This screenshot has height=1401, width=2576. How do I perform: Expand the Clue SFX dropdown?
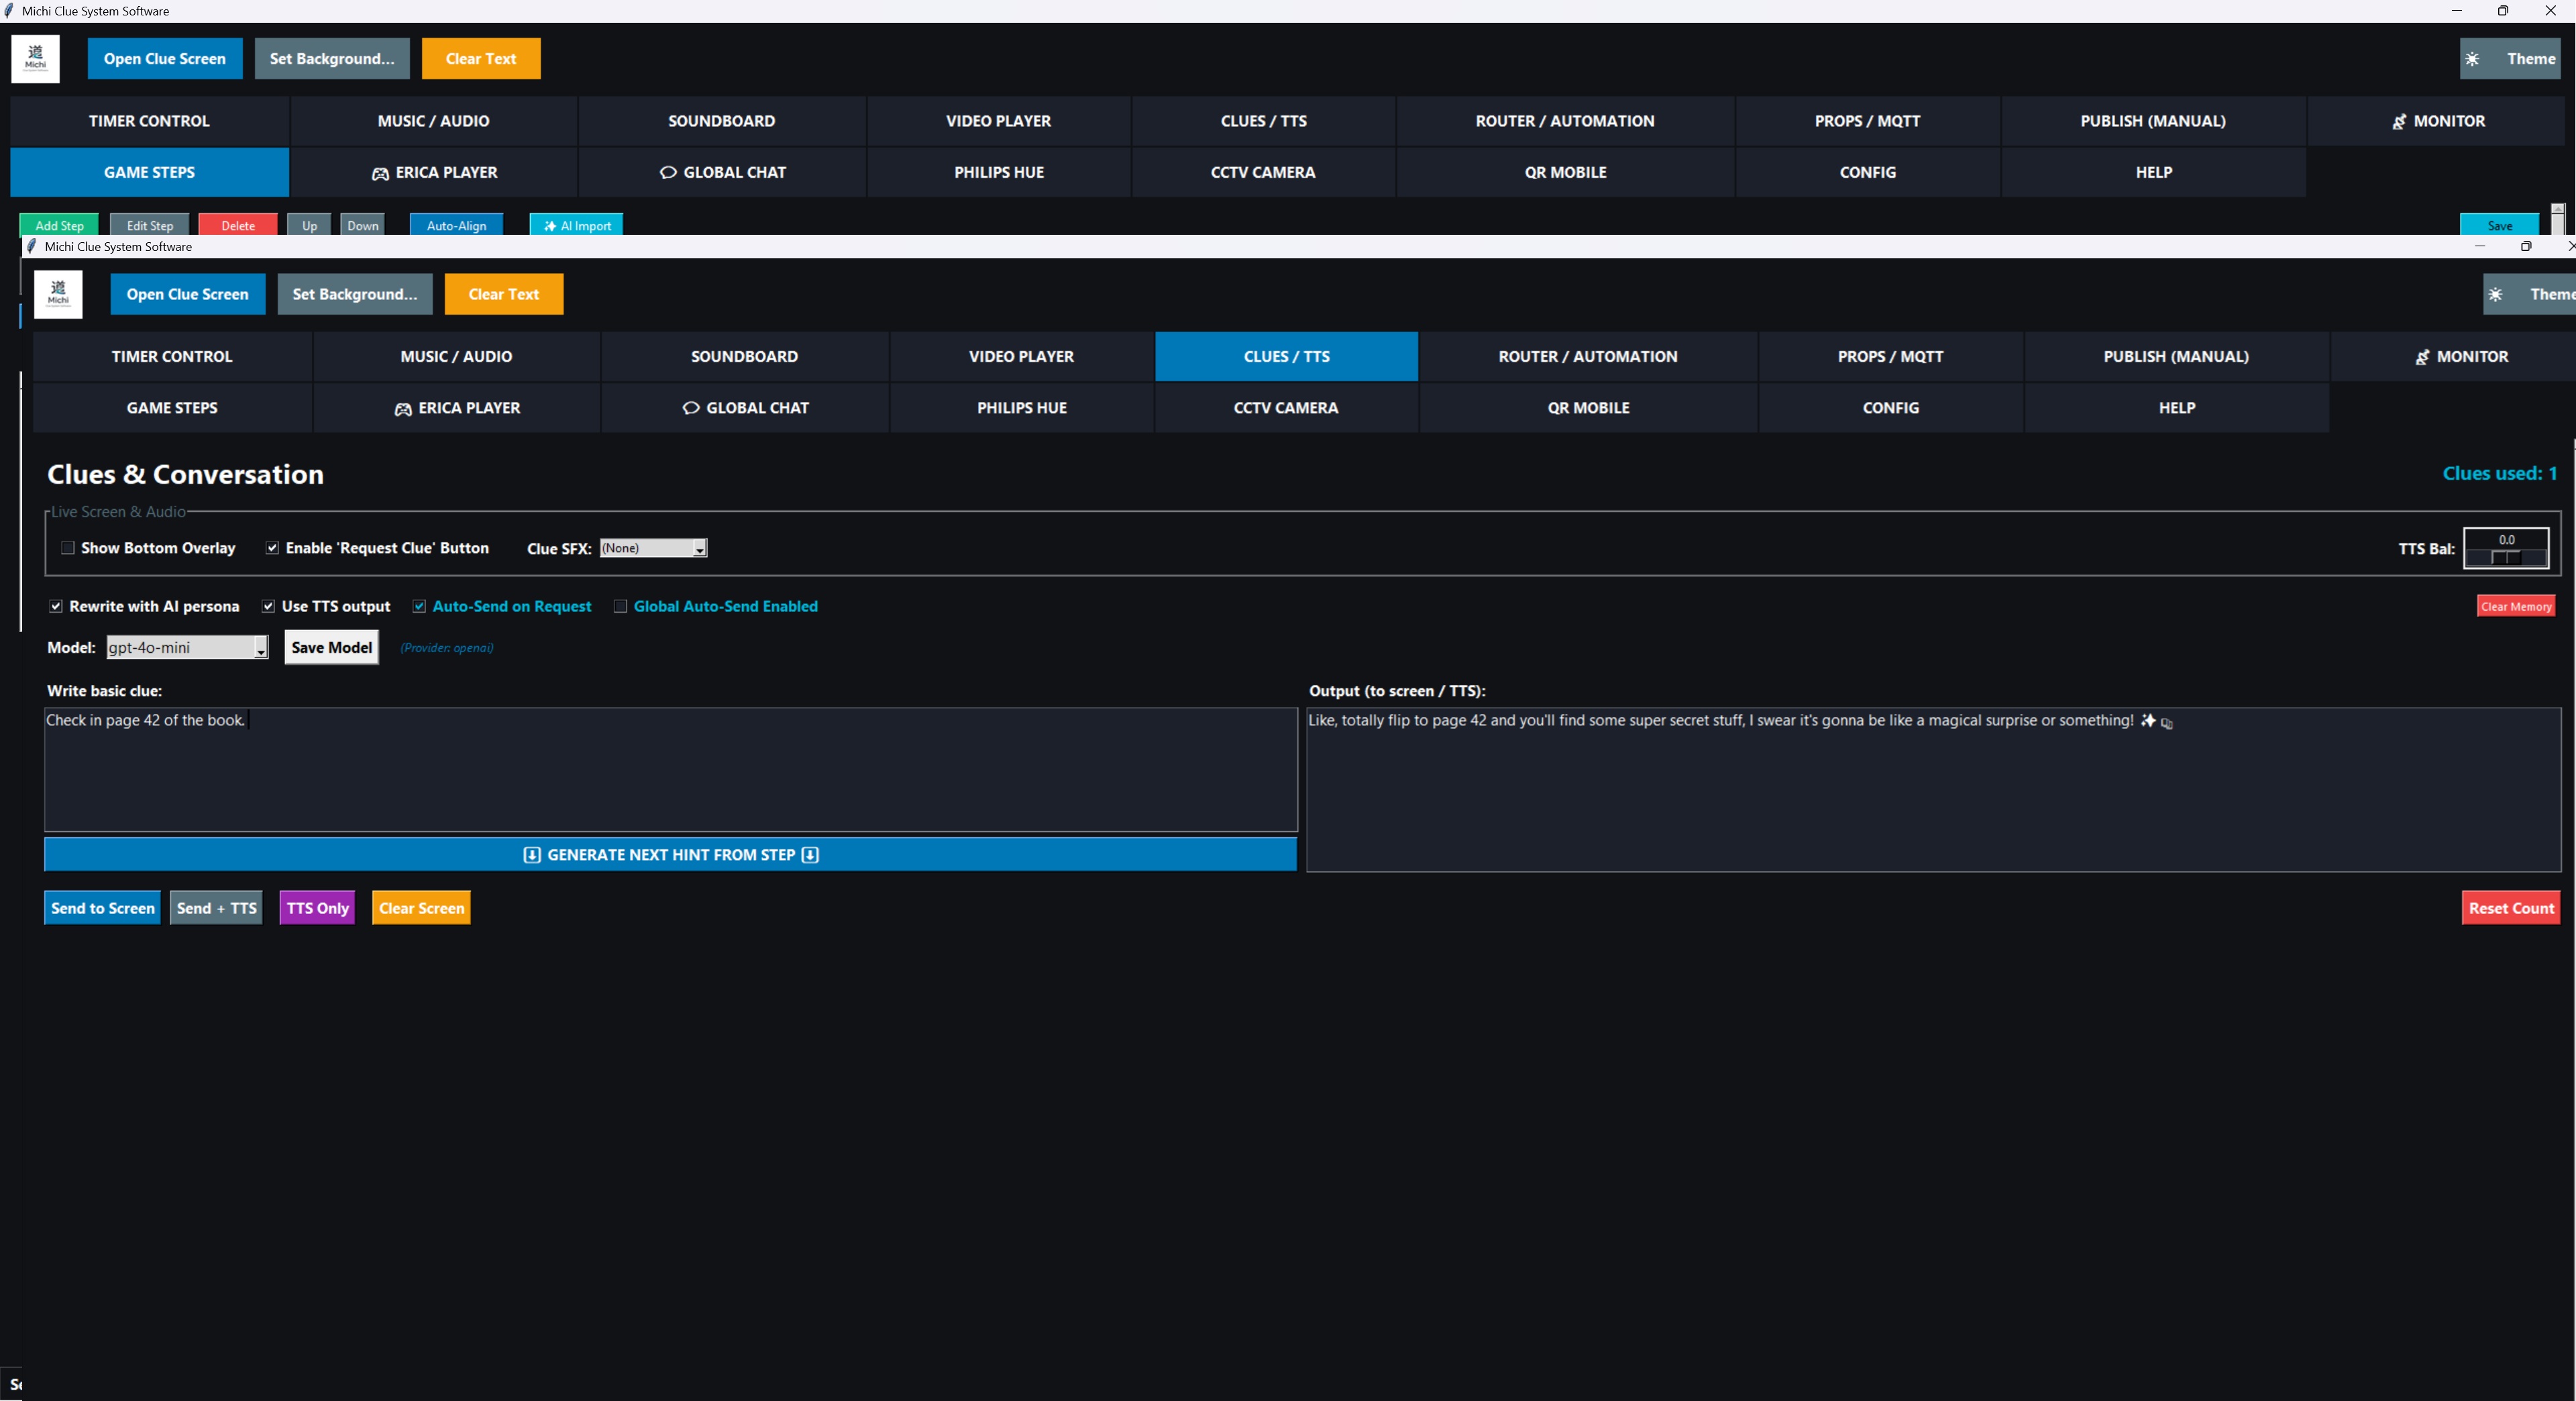click(699, 549)
